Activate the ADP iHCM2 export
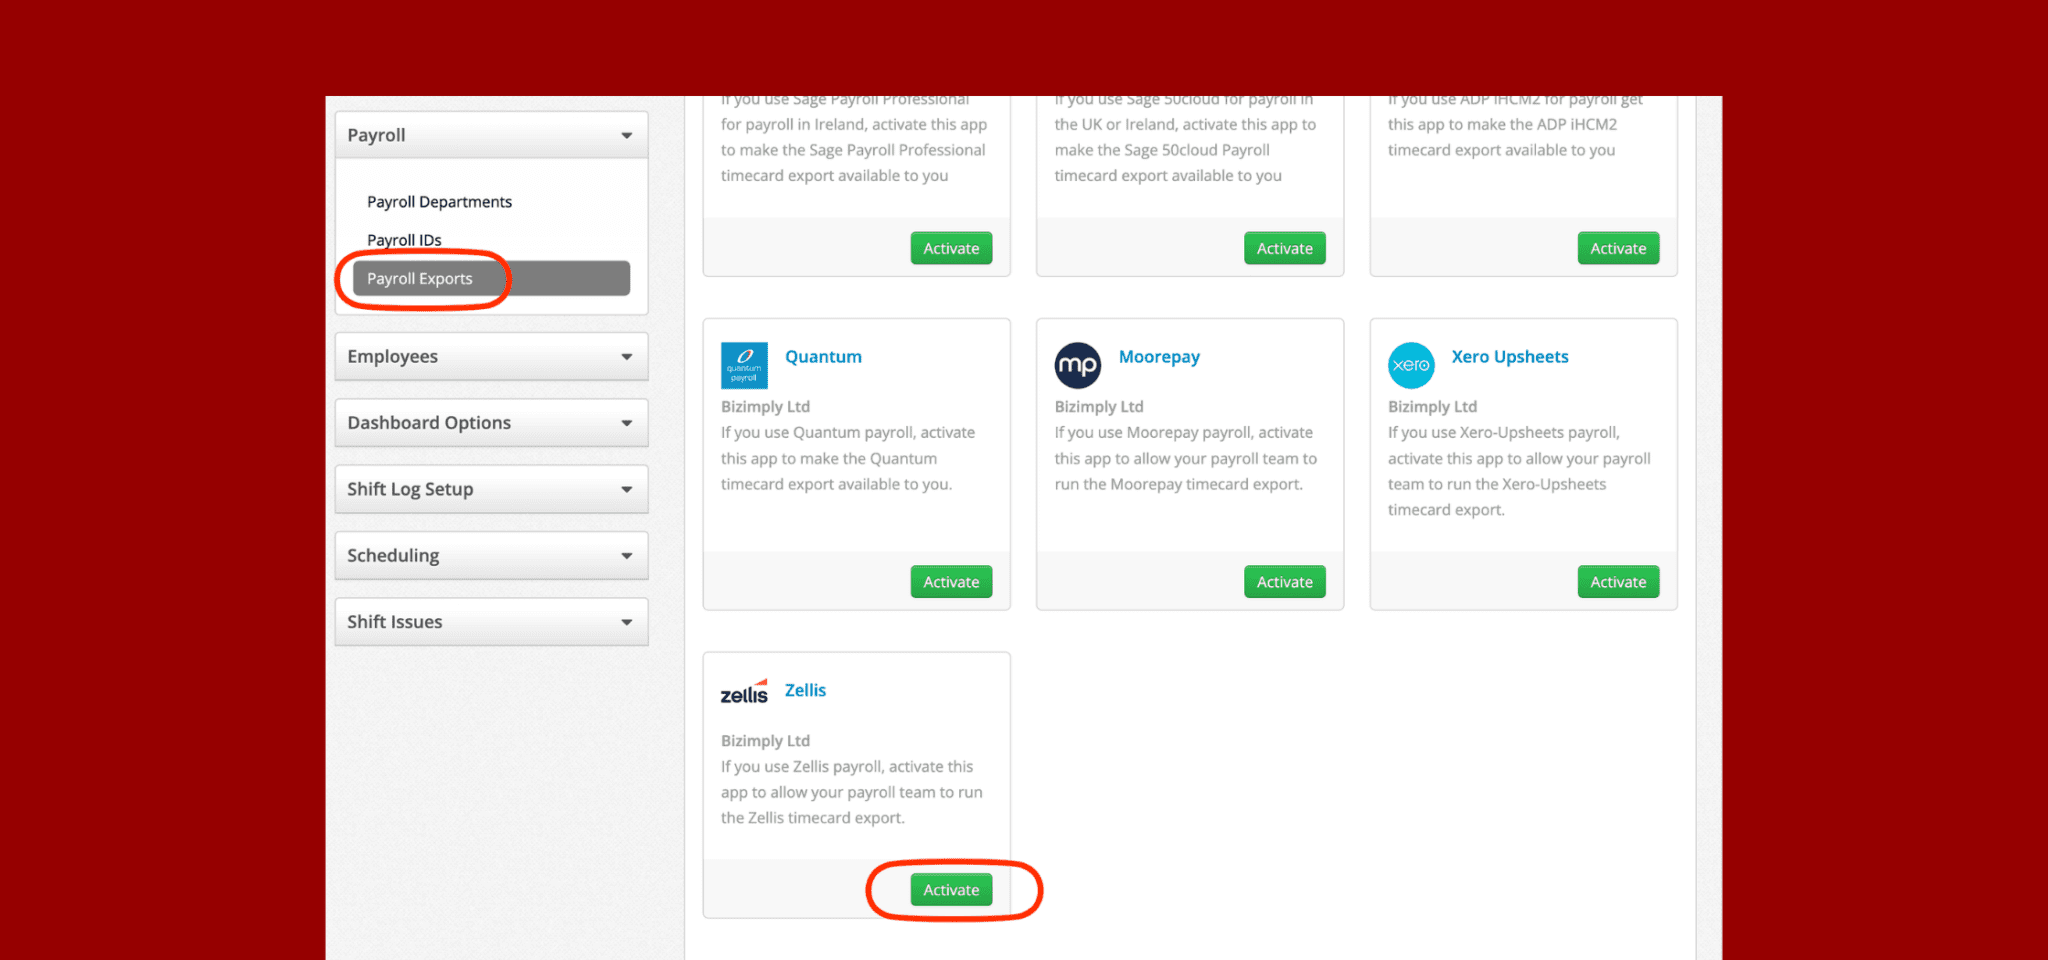The image size is (2048, 960). pos(1617,248)
